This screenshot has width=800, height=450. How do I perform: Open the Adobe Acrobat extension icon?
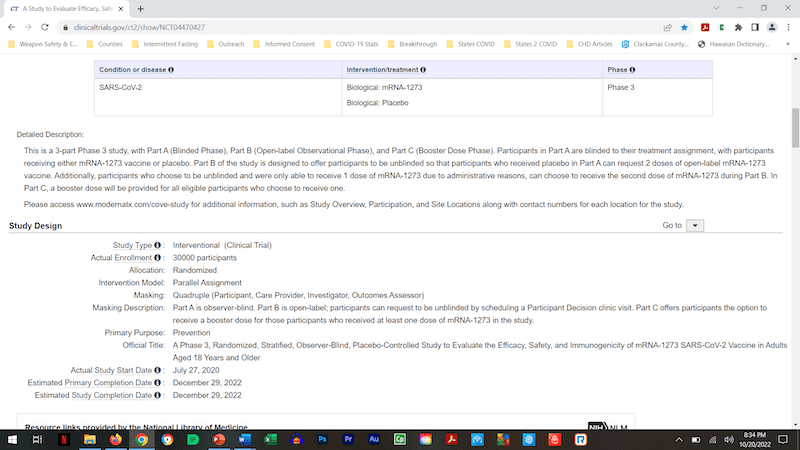click(705, 28)
